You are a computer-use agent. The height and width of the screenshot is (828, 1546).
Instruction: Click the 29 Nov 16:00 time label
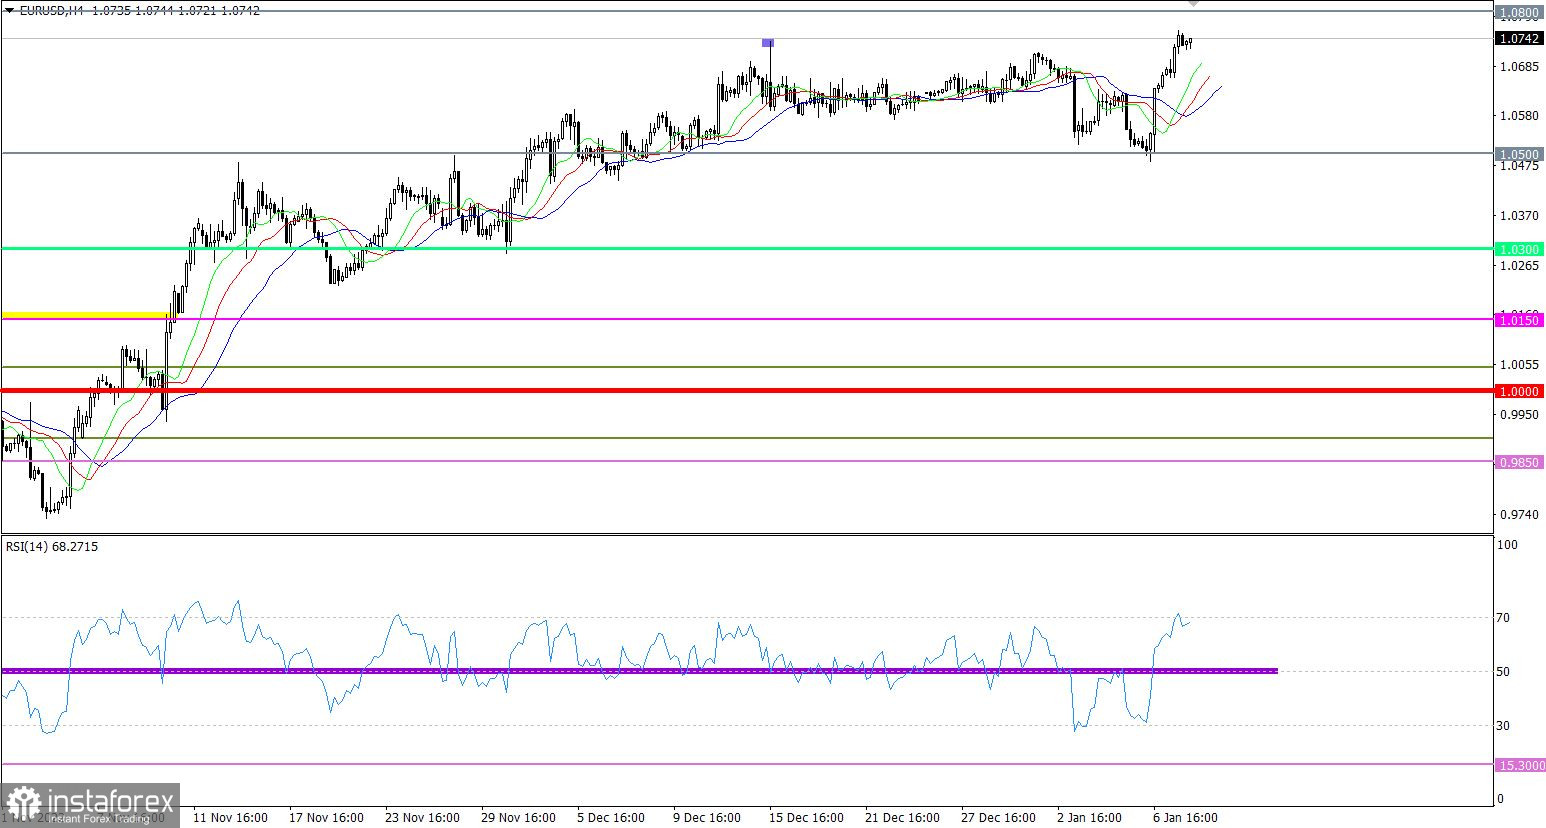click(518, 817)
